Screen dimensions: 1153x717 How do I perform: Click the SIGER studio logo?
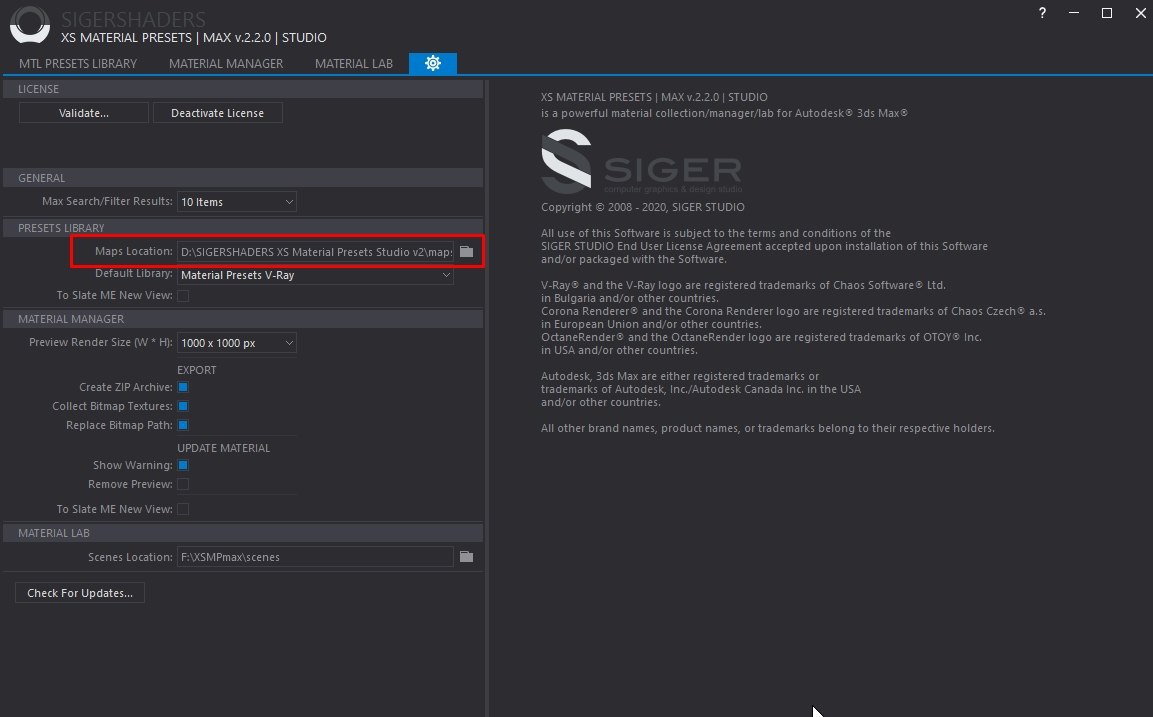[641, 162]
